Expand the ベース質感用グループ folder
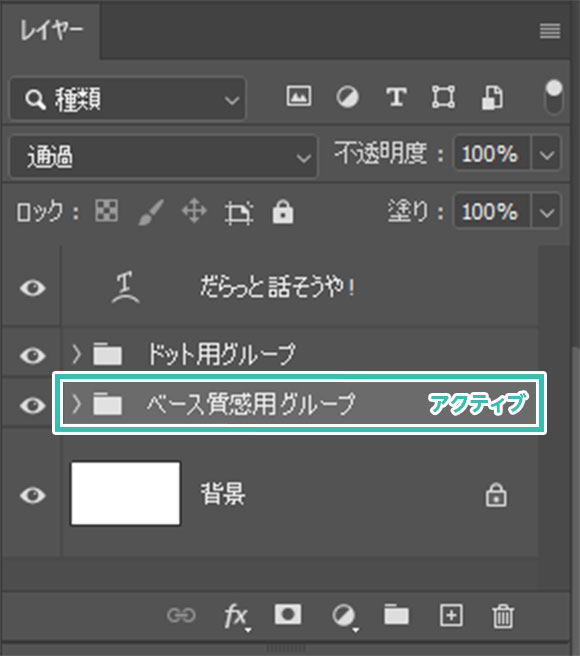 (x=76, y=404)
